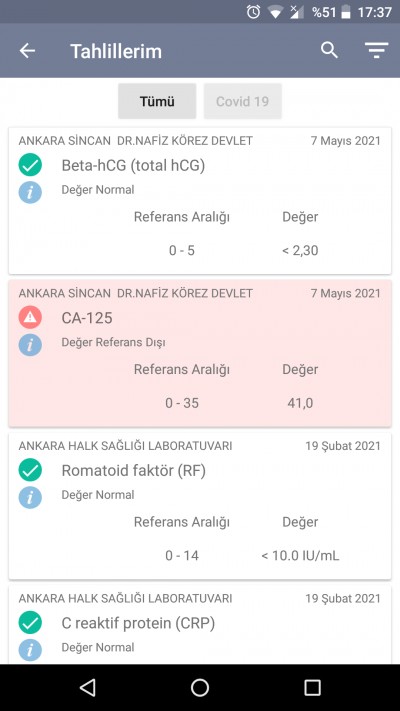Tap the back arrow in the header
The width and height of the screenshot is (400, 711).
tap(27, 51)
